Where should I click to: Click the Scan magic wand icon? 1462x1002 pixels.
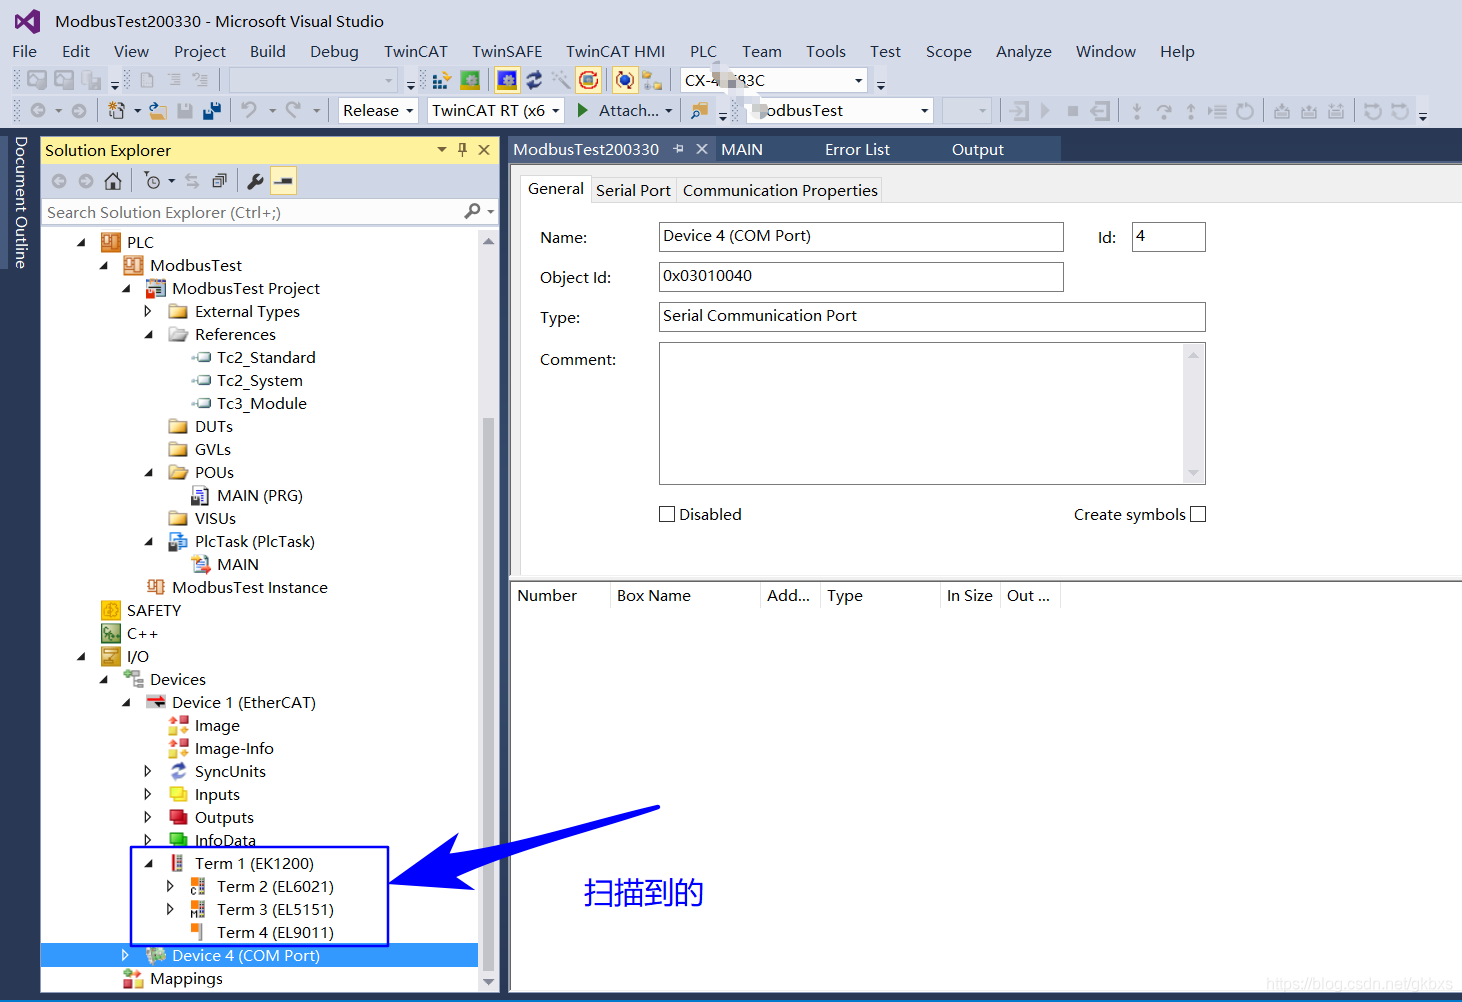560,80
